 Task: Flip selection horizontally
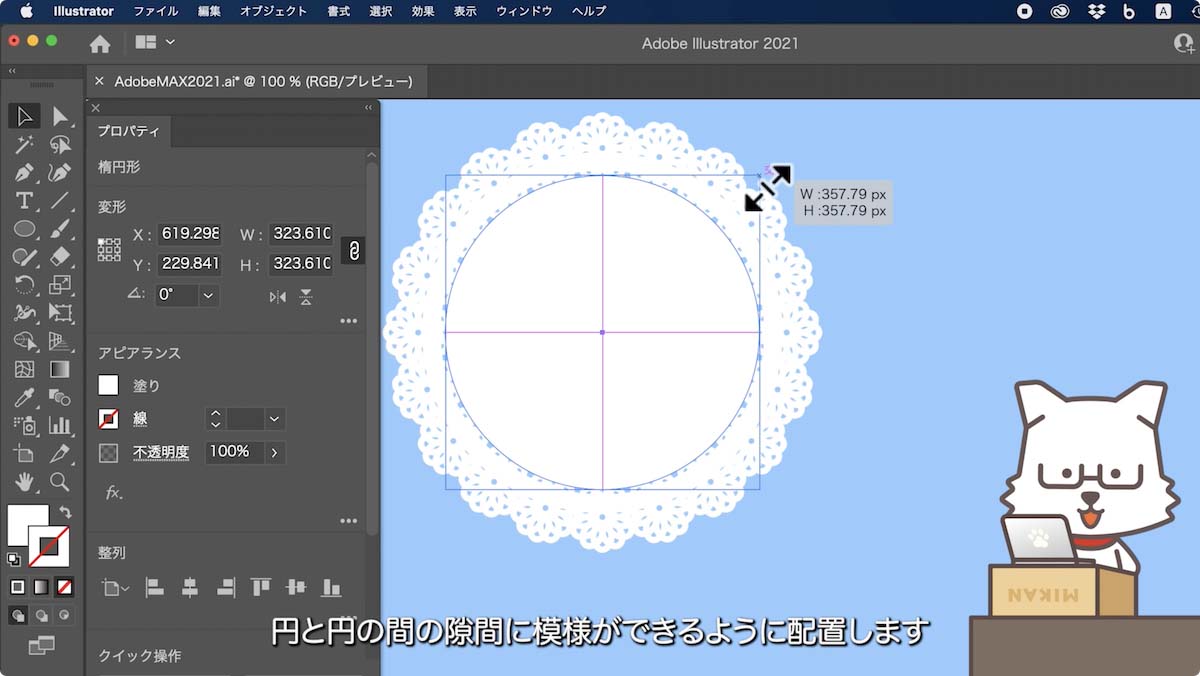click(278, 296)
